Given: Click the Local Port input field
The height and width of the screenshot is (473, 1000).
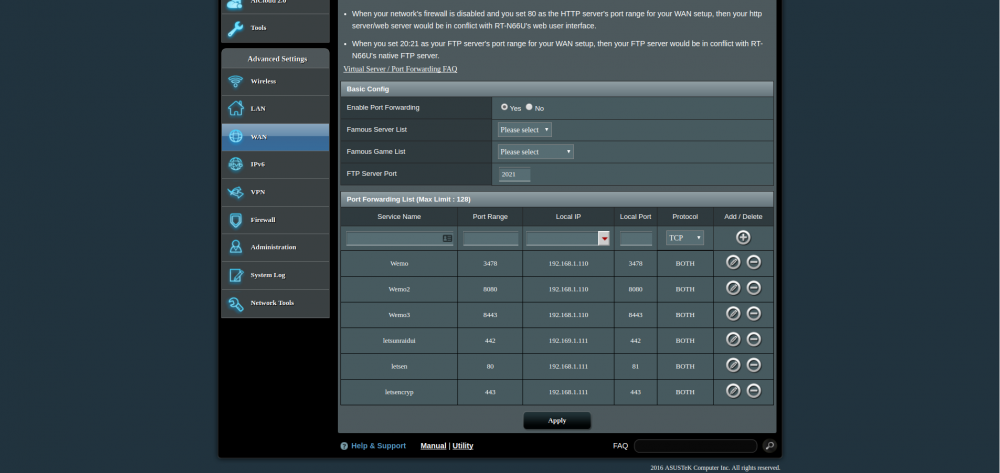Looking at the screenshot, I should (x=636, y=238).
